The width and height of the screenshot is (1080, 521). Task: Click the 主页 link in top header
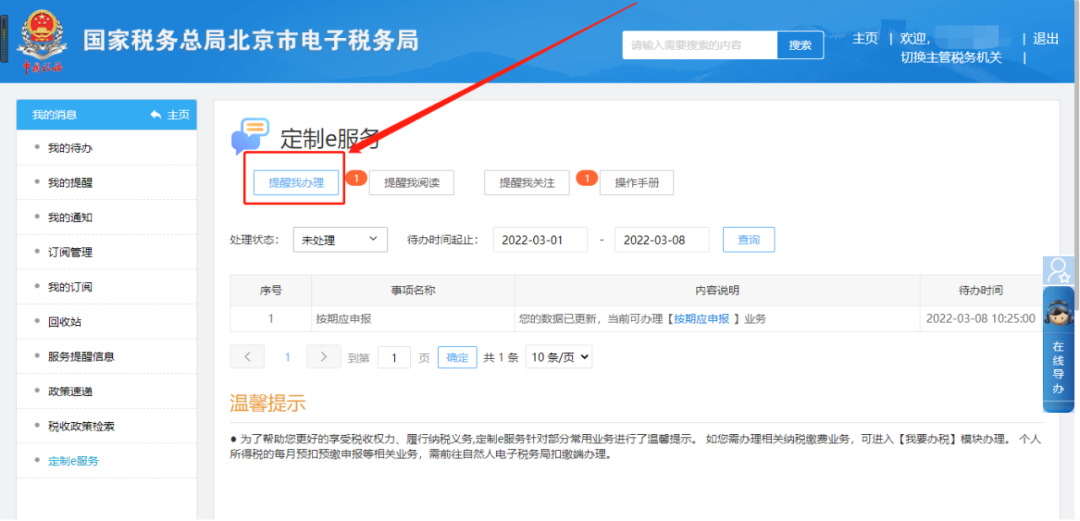tap(865, 39)
